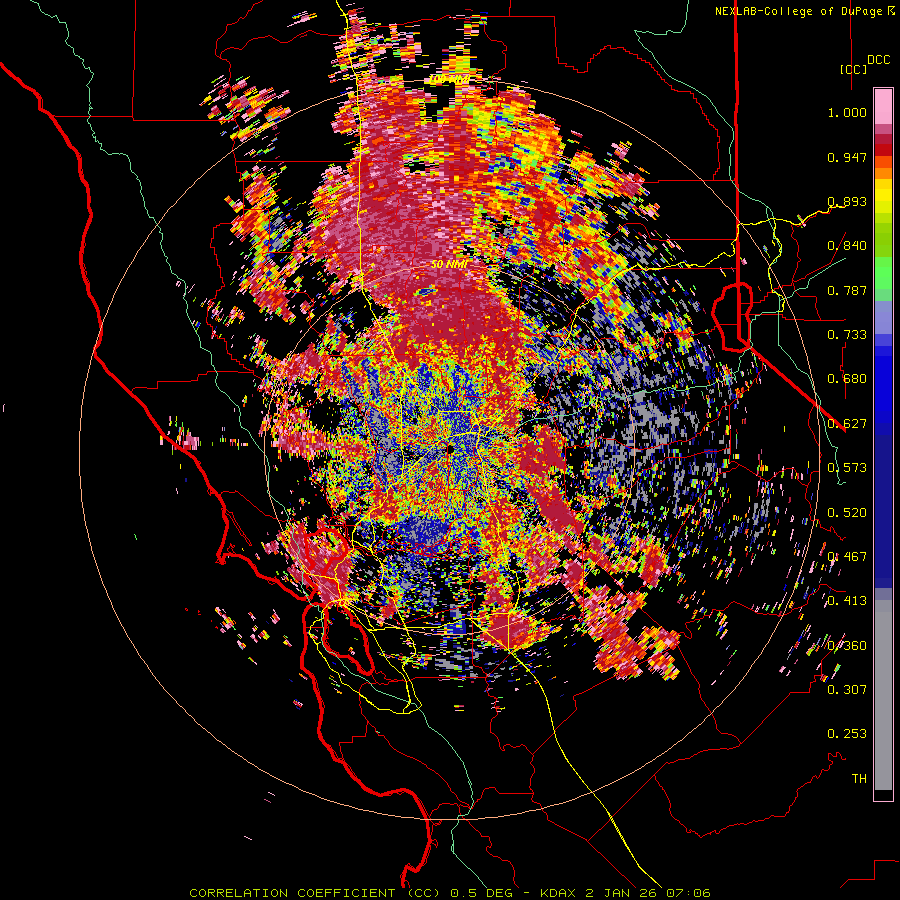Select the 0.360 scale value
The width and height of the screenshot is (900, 900).
click(847, 646)
